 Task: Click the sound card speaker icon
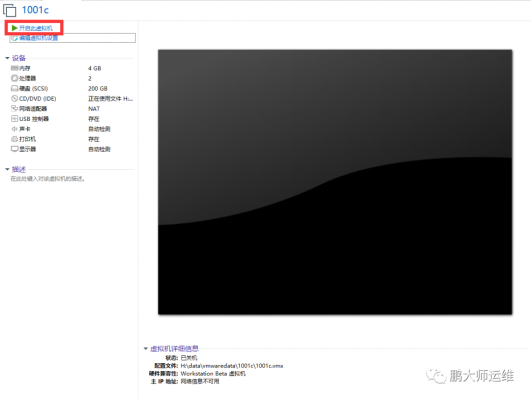[x=15, y=129]
